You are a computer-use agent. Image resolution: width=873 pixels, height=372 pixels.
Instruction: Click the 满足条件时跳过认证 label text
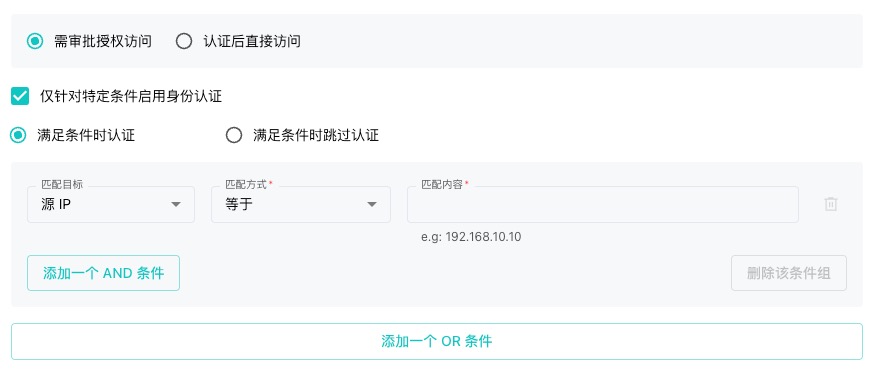point(316,135)
